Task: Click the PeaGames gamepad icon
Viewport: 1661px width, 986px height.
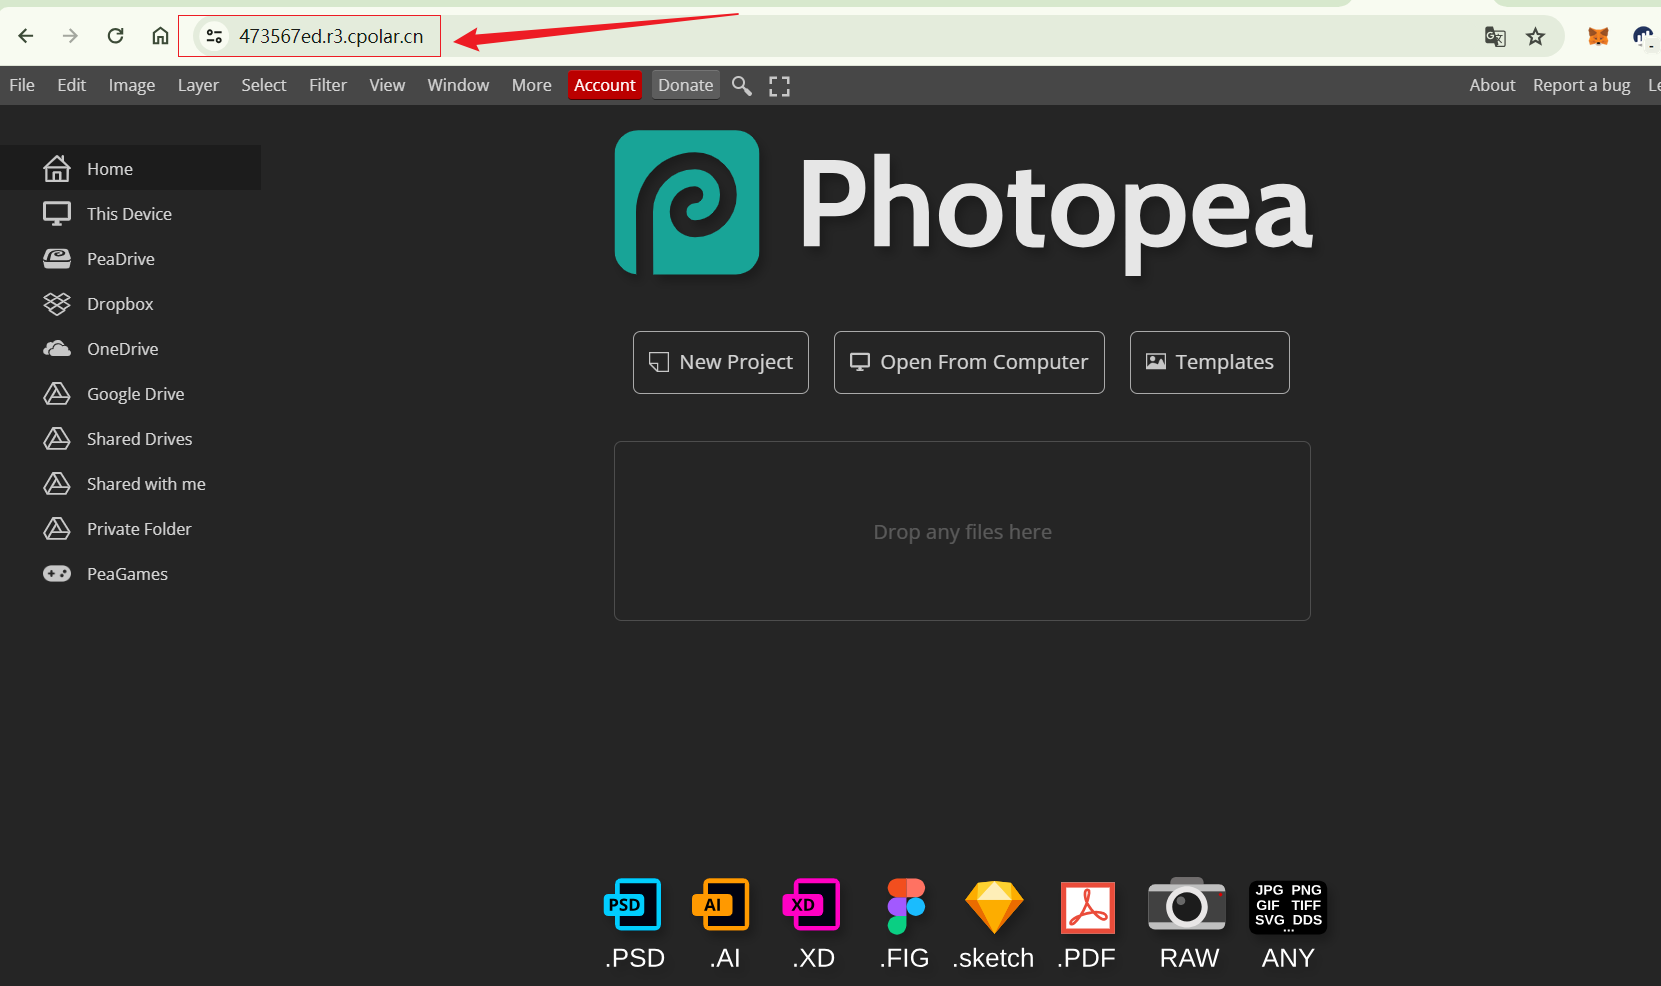Action: click(57, 574)
